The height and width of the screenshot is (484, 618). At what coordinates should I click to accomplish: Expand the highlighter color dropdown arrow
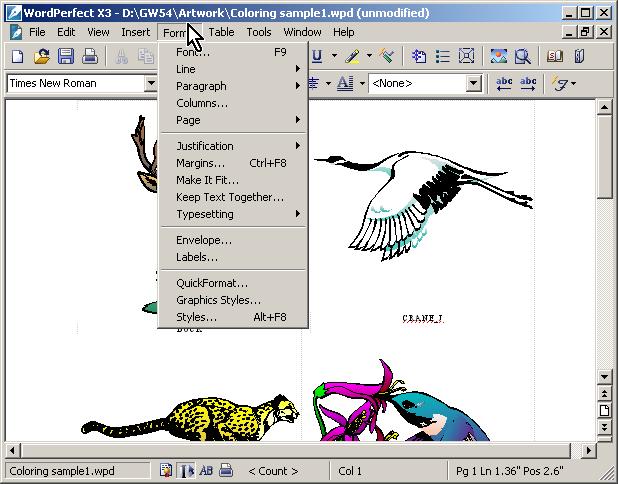369,56
